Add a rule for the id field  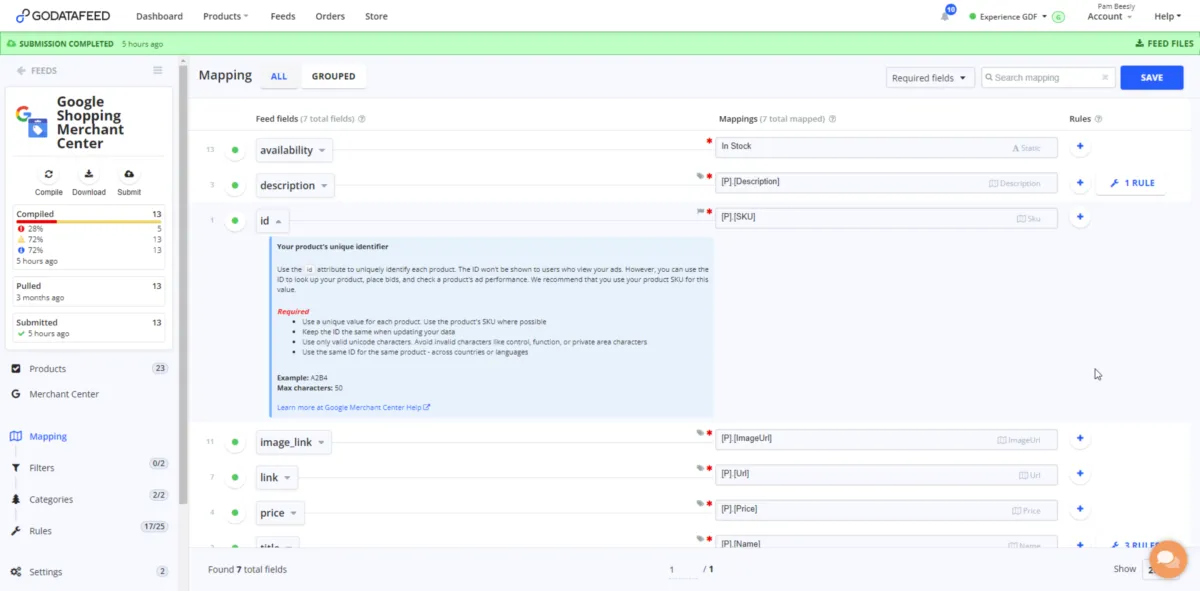[1080, 217]
